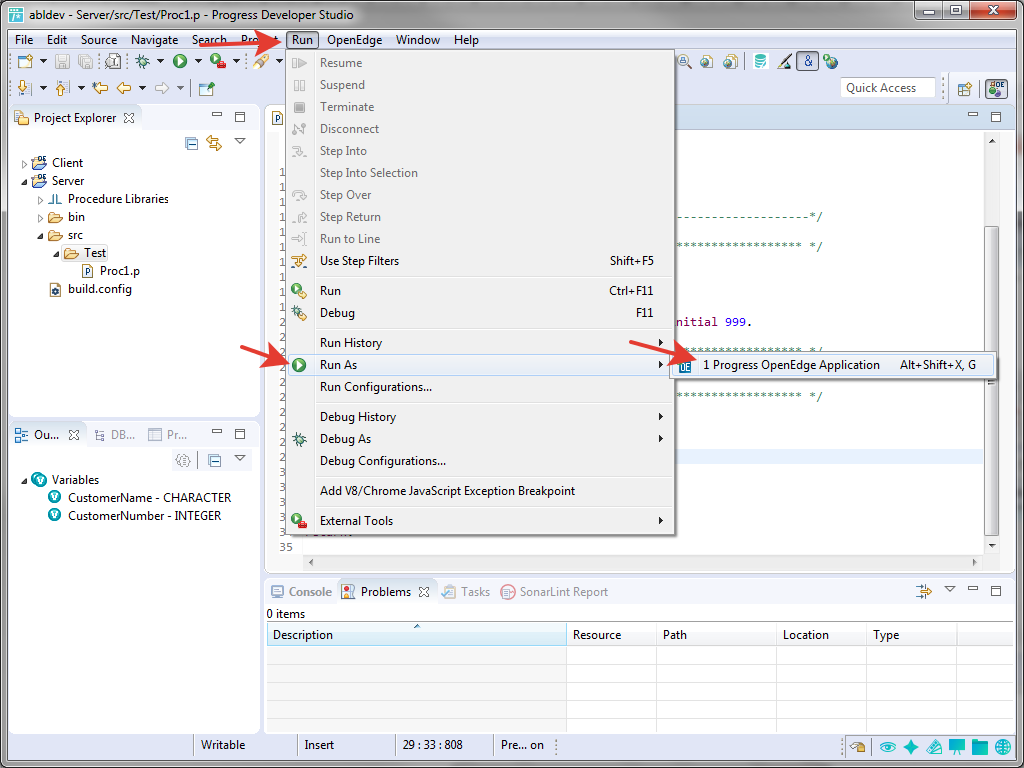Toggle Use Step Filters menu entry

tap(481, 261)
